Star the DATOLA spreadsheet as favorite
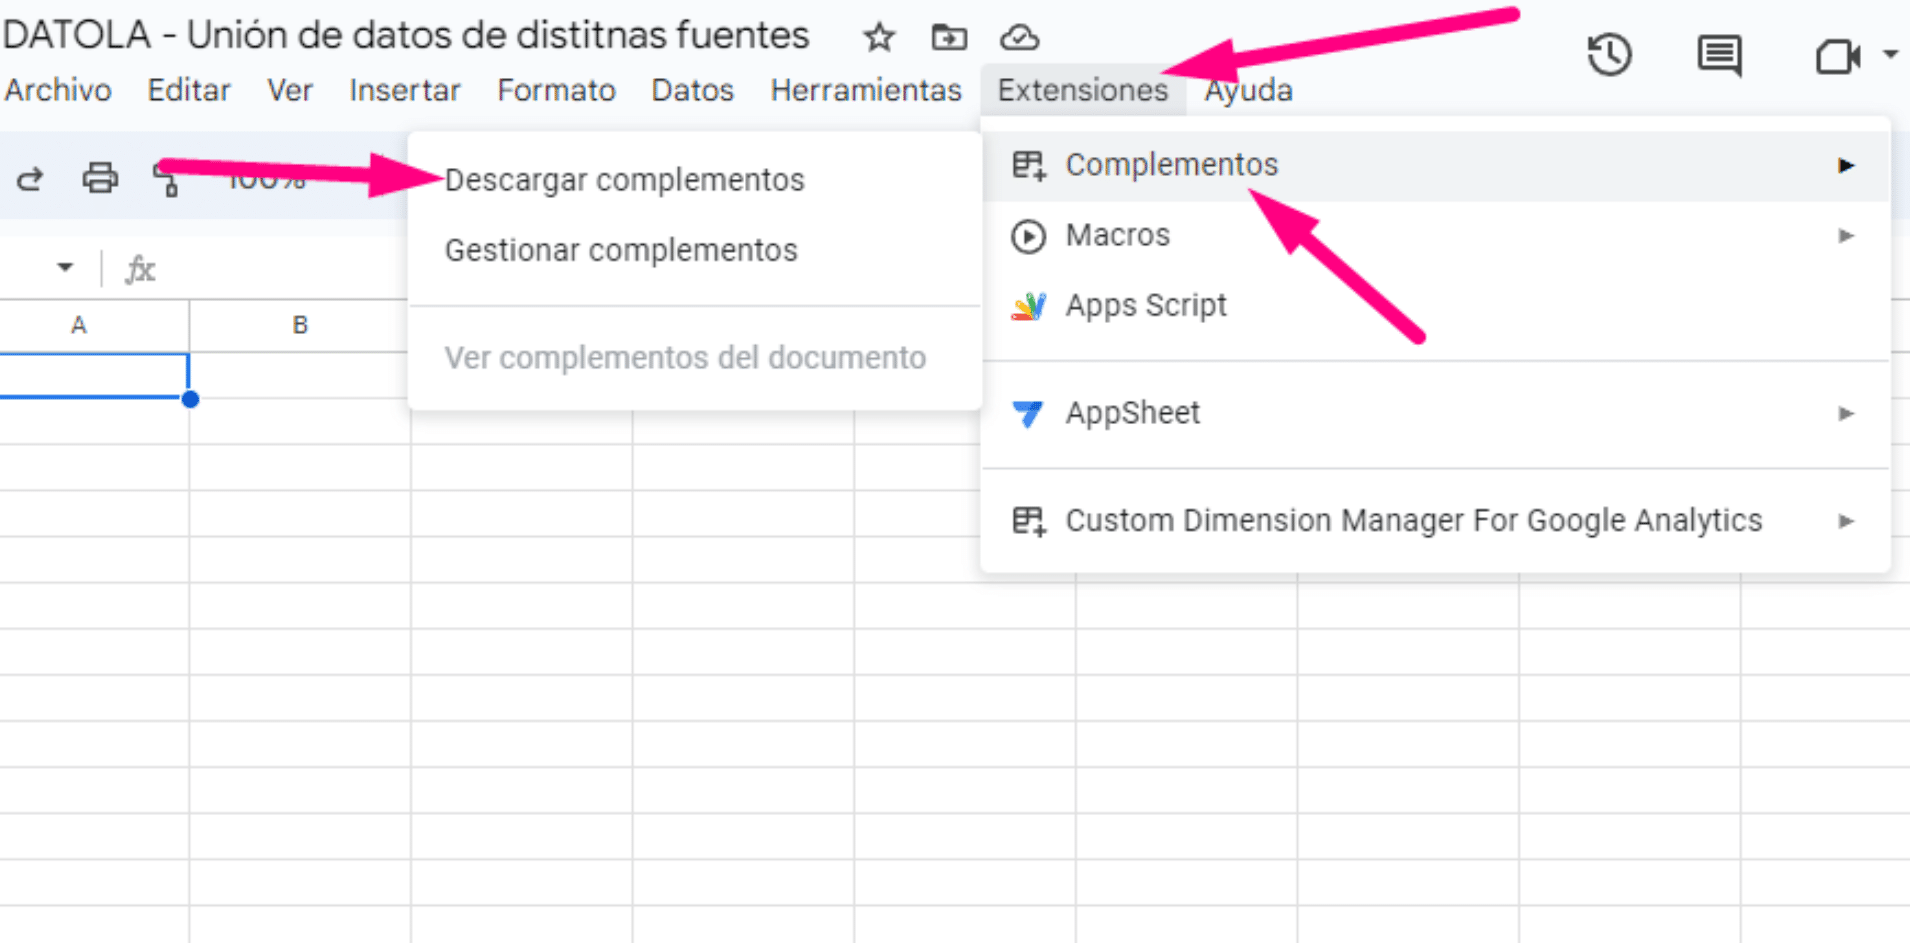Image resolution: width=1910 pixels, height=943 pixels. [878, 37]
